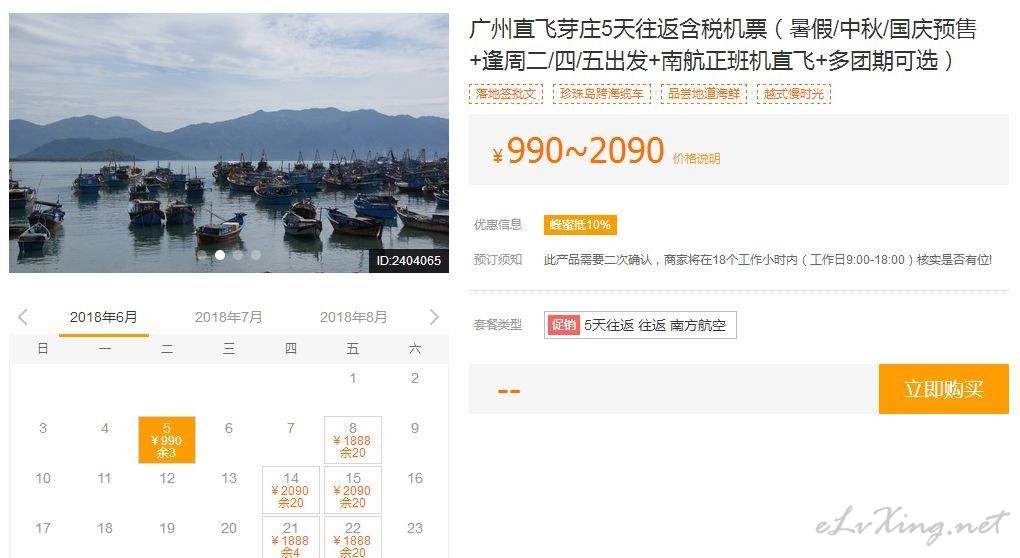Viewport: 1020px width, 558px height.
Task: Pick June 21 with 4 remaining
Action: pos(291,538)
